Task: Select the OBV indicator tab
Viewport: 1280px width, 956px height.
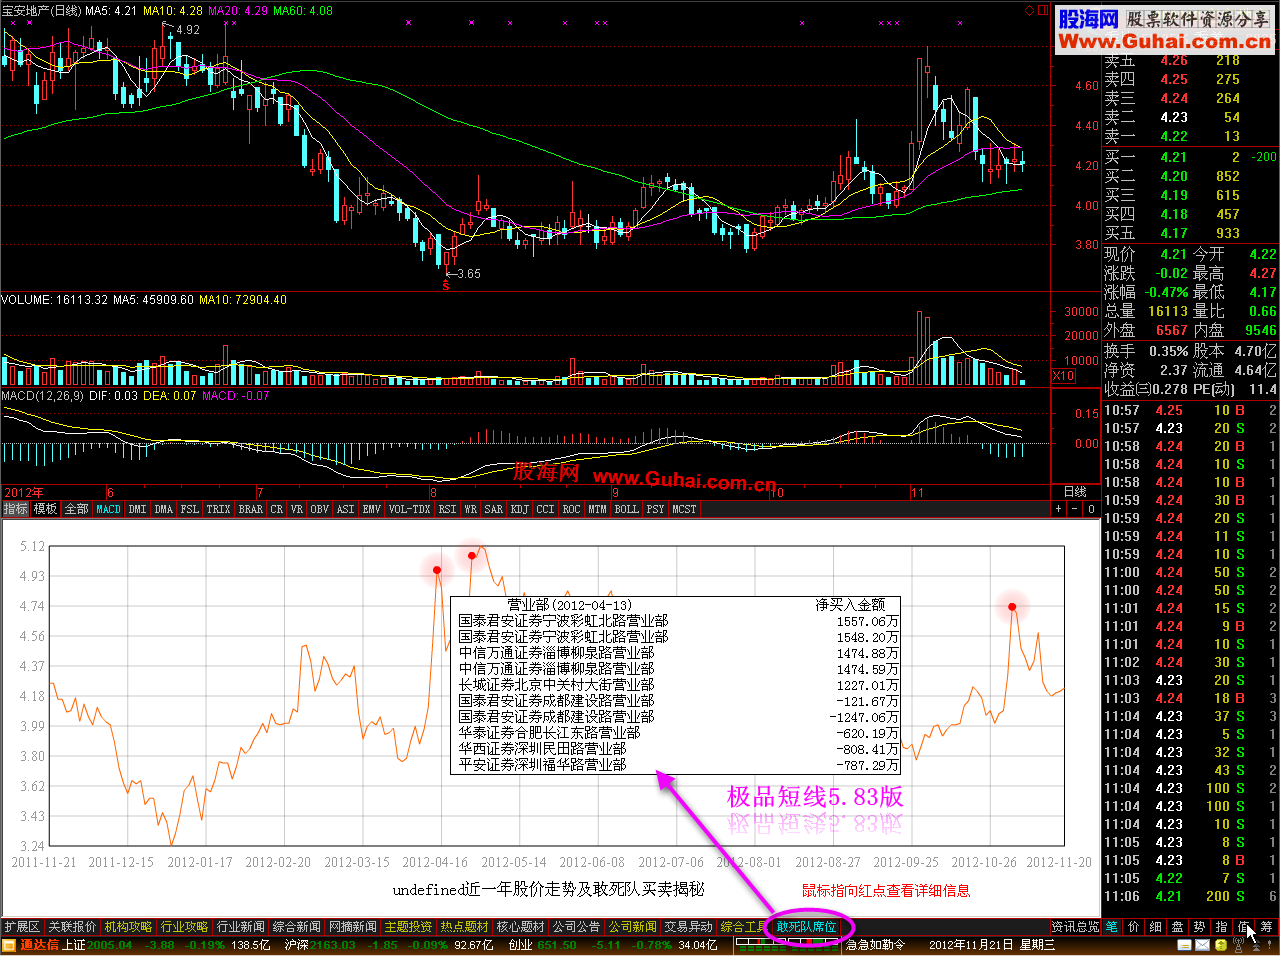Action: coord(319,509)
